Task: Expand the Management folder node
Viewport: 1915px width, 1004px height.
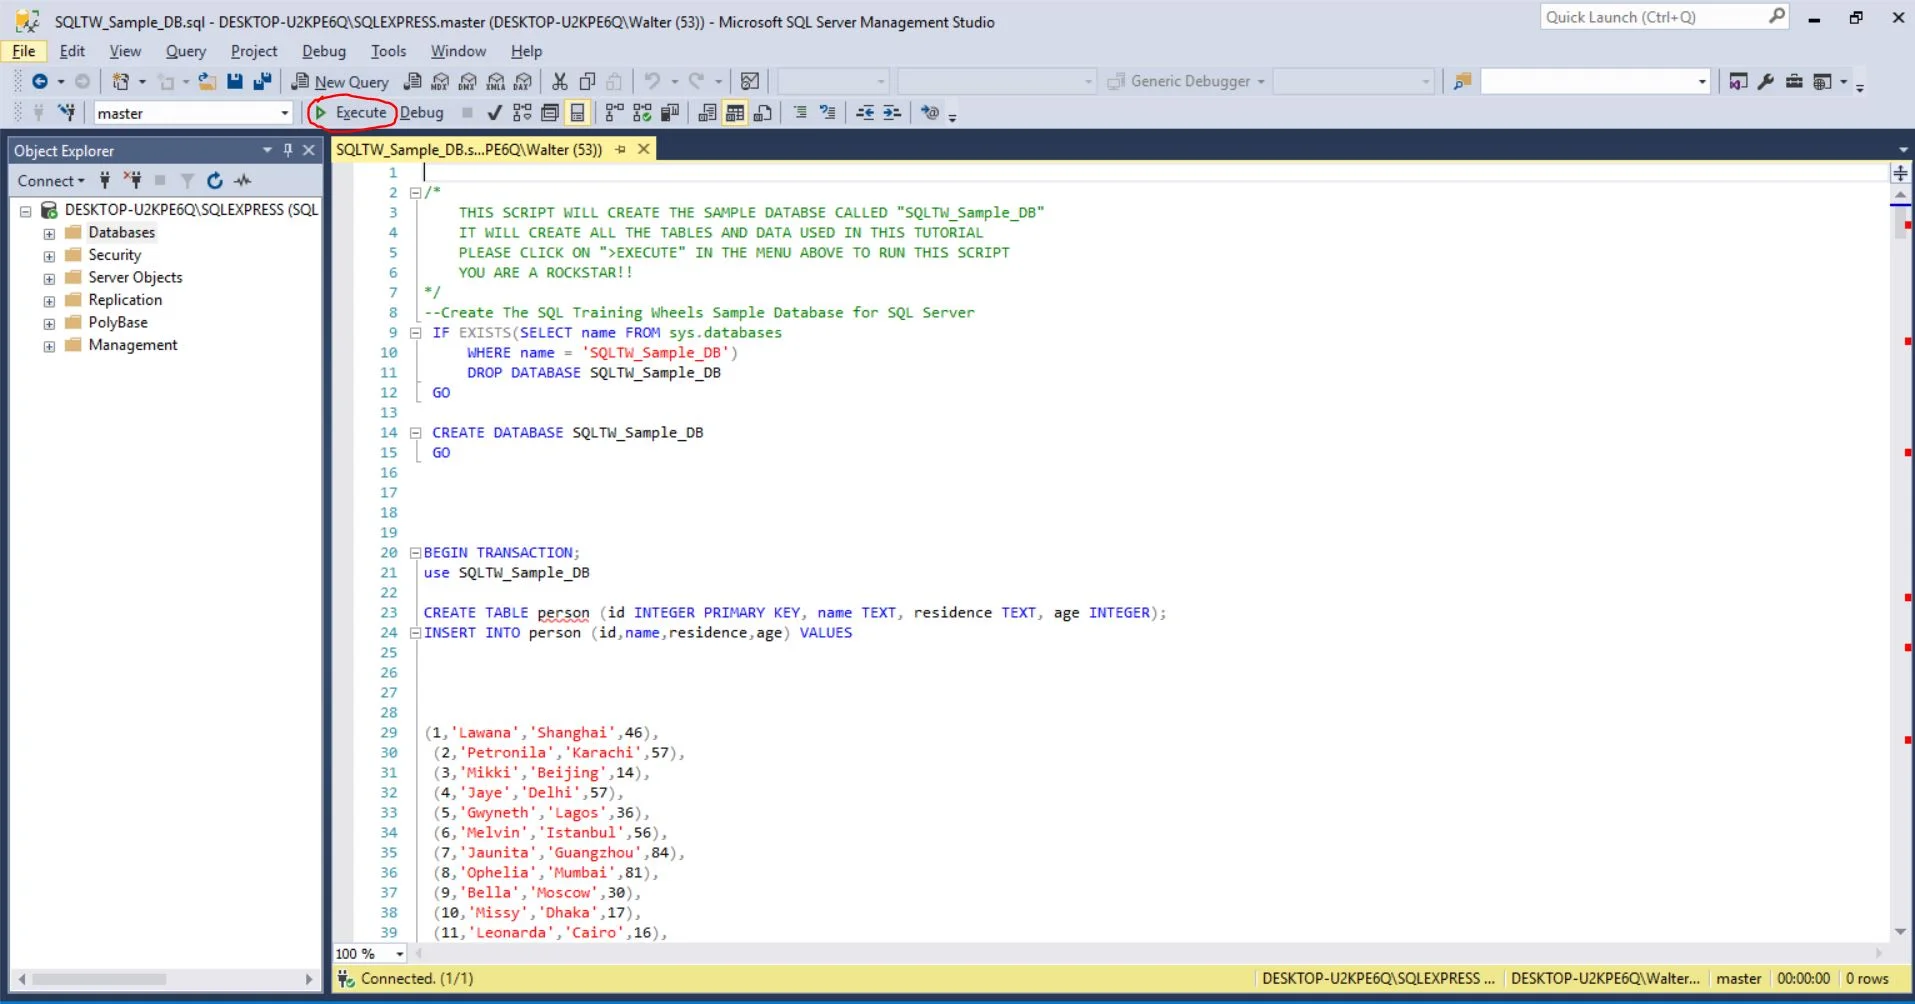Action: 49,346
